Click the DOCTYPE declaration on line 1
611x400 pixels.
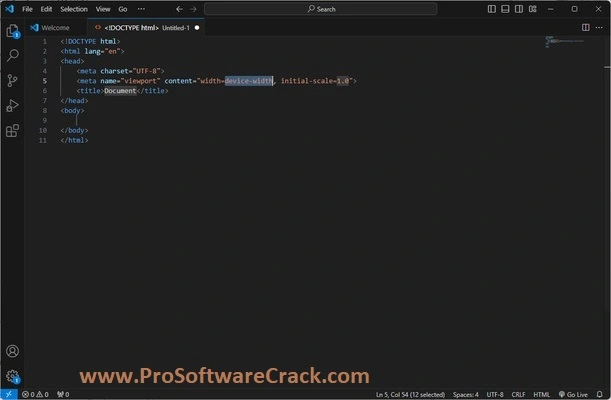[90, 41]
